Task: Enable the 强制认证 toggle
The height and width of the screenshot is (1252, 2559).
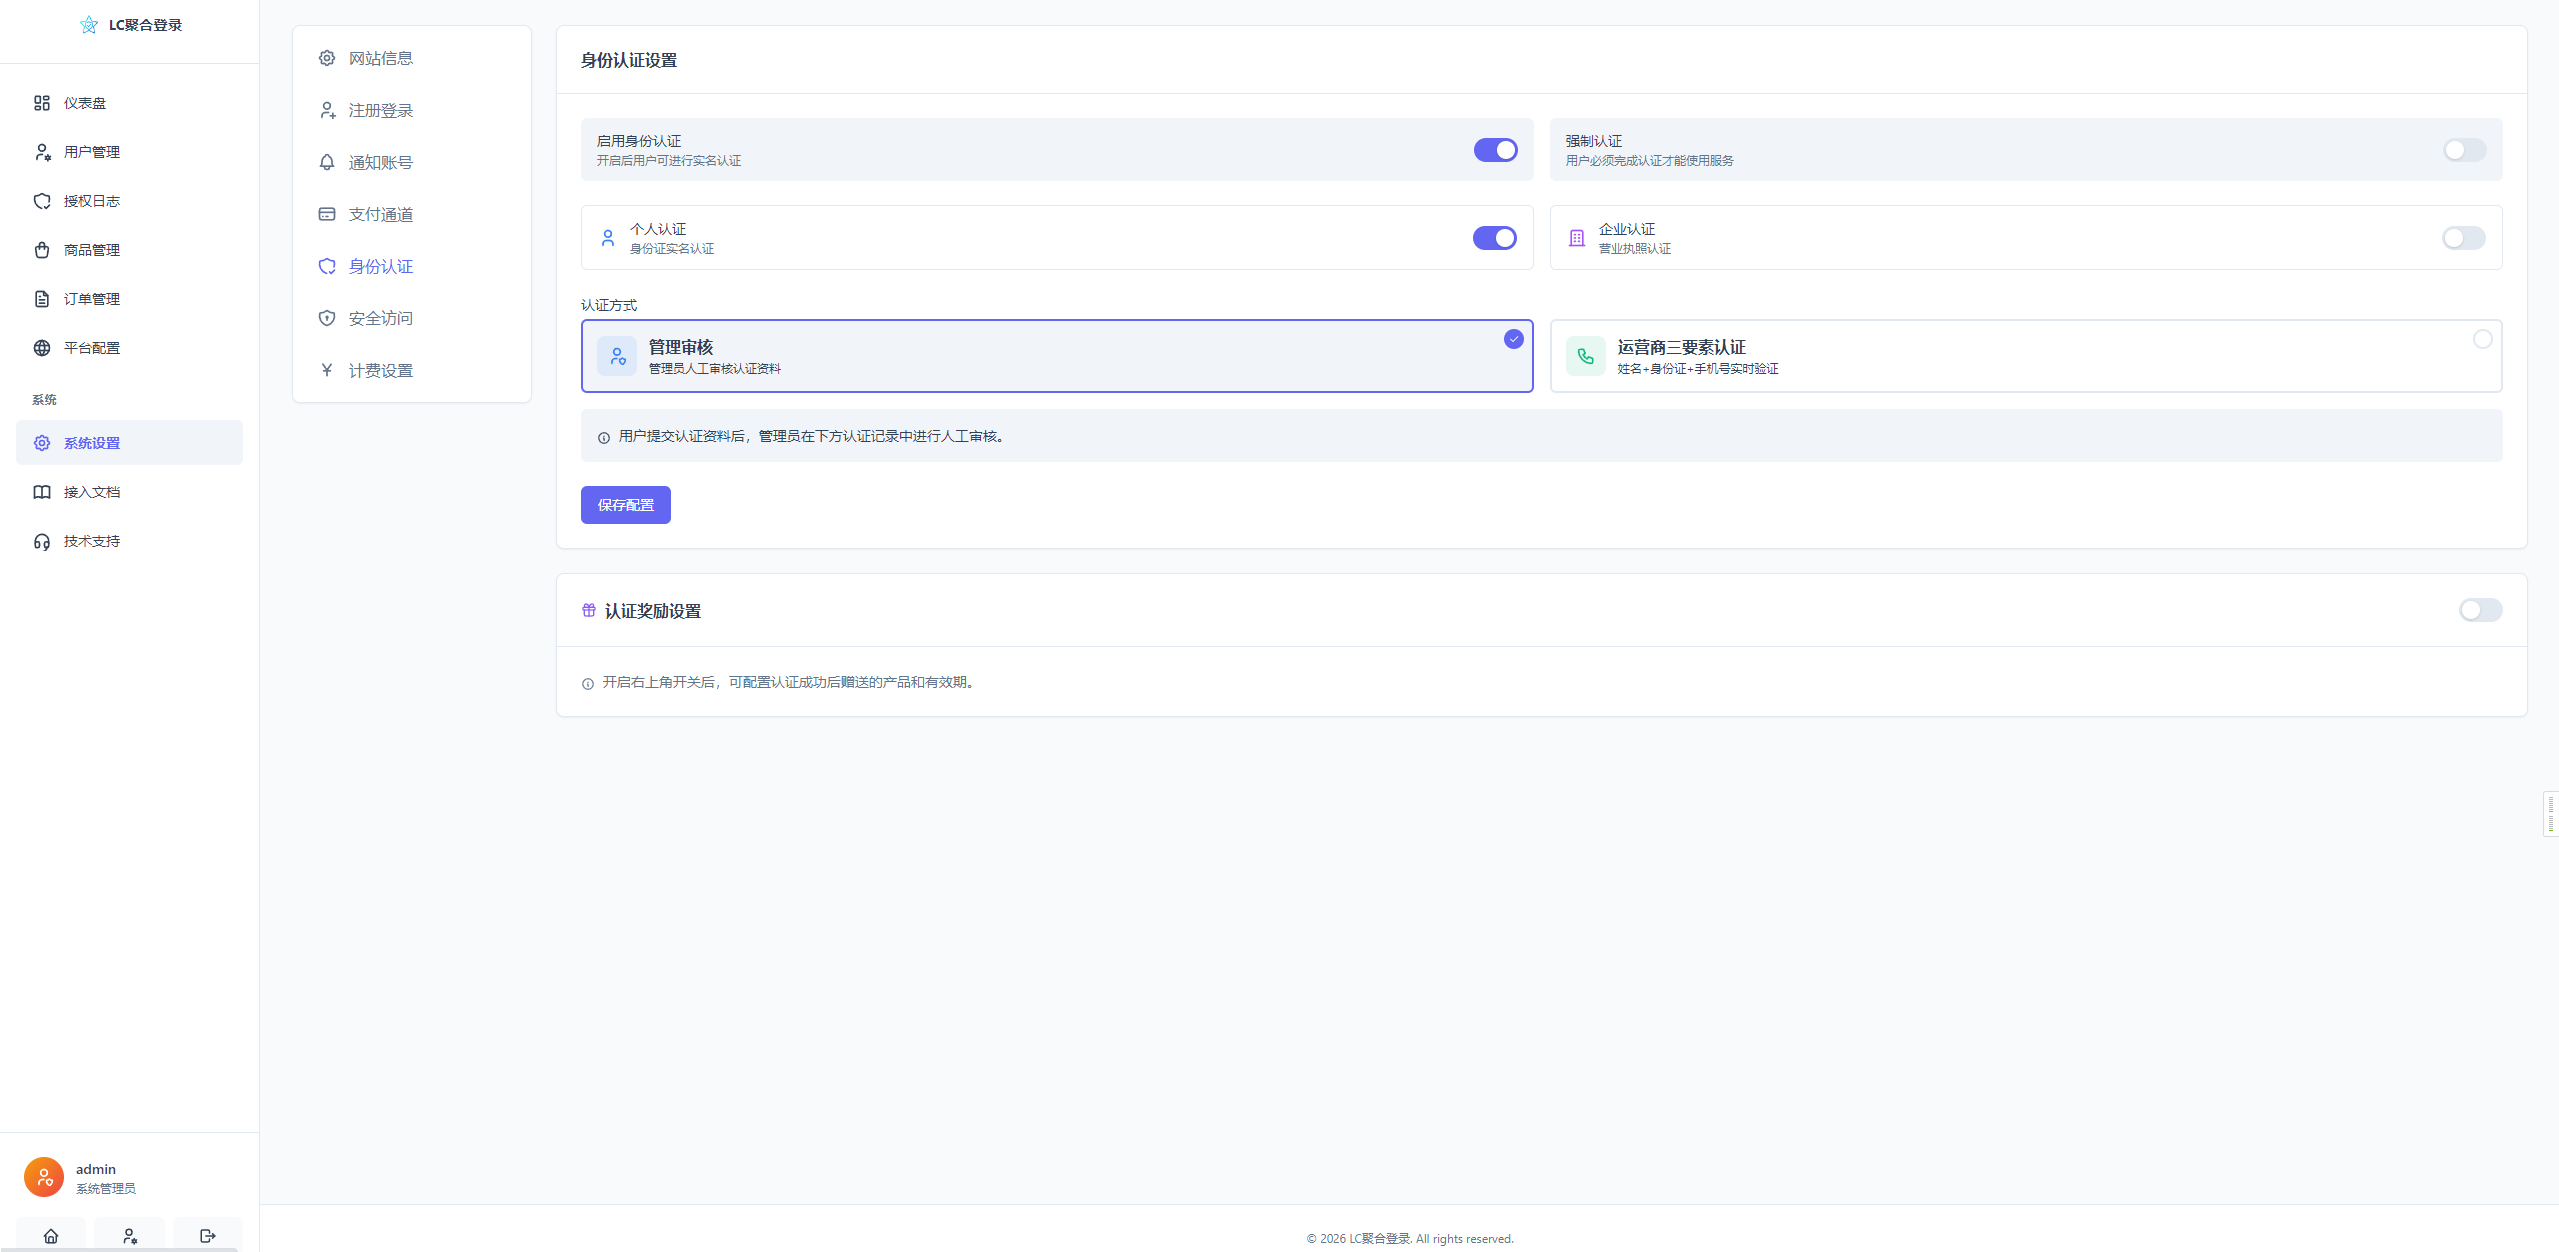Action: click(x=2464, y=150)
